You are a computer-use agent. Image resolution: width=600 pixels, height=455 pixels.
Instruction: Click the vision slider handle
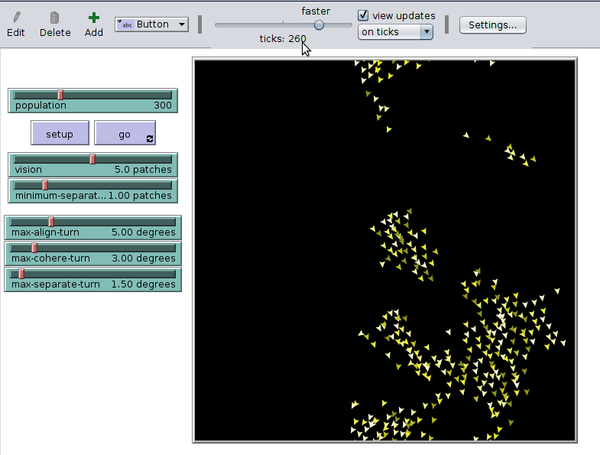coord(93,159)
